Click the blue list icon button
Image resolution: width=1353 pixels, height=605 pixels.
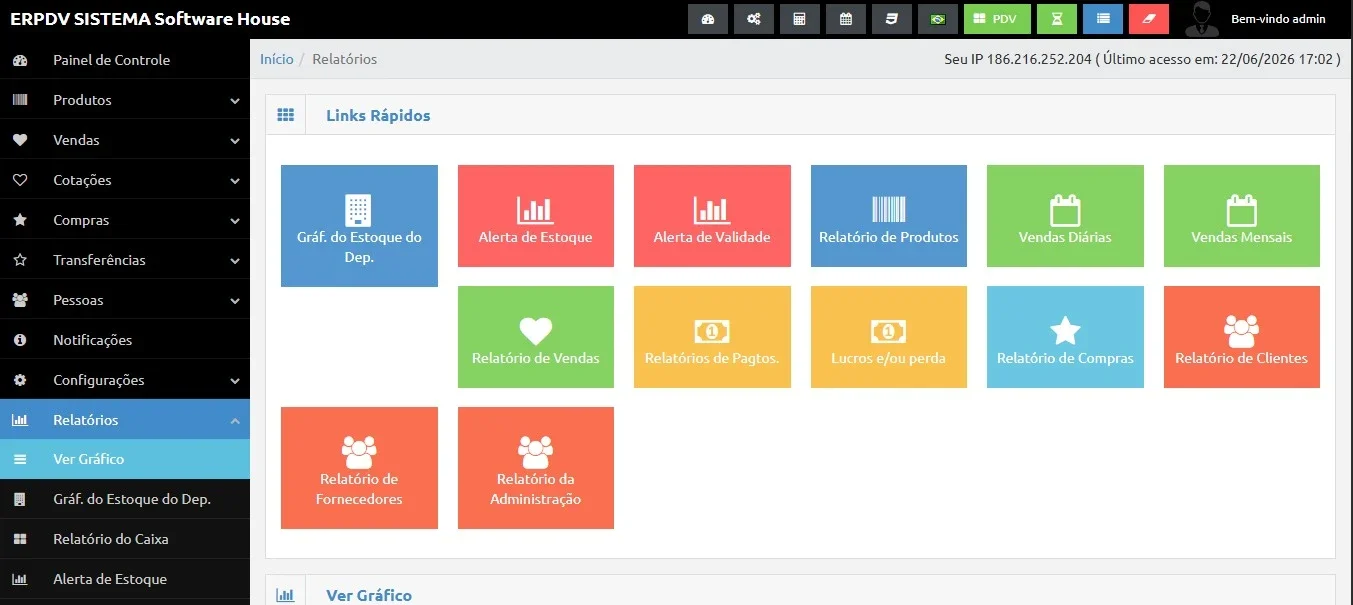(x=1103, y=19)
